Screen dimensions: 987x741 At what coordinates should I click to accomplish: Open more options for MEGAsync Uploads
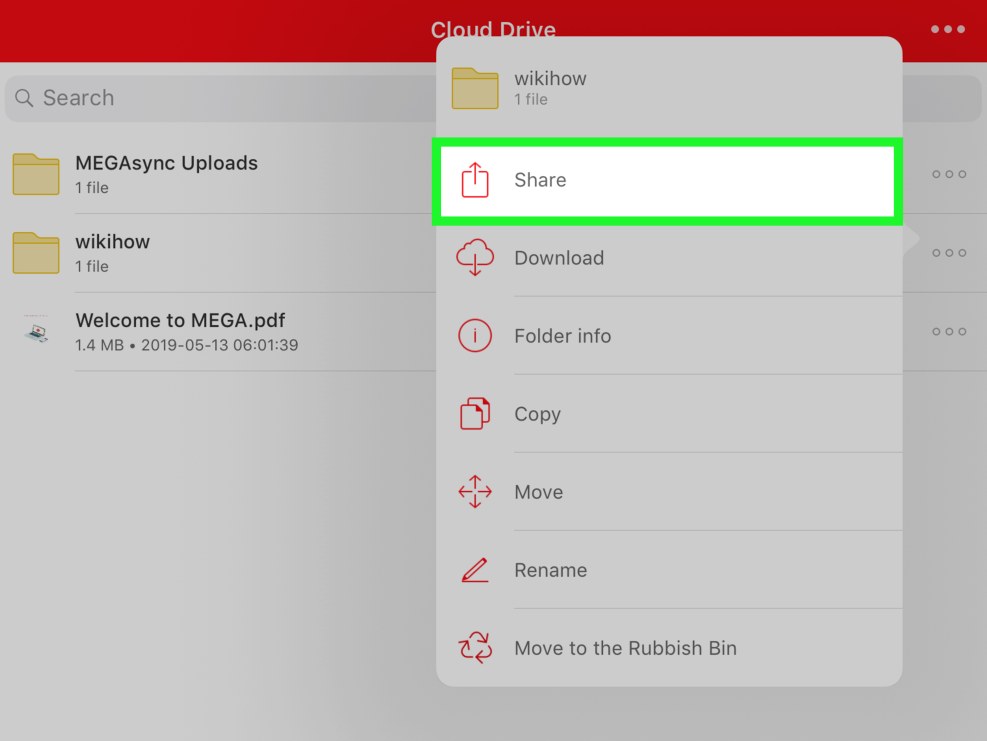coord(948,174)
